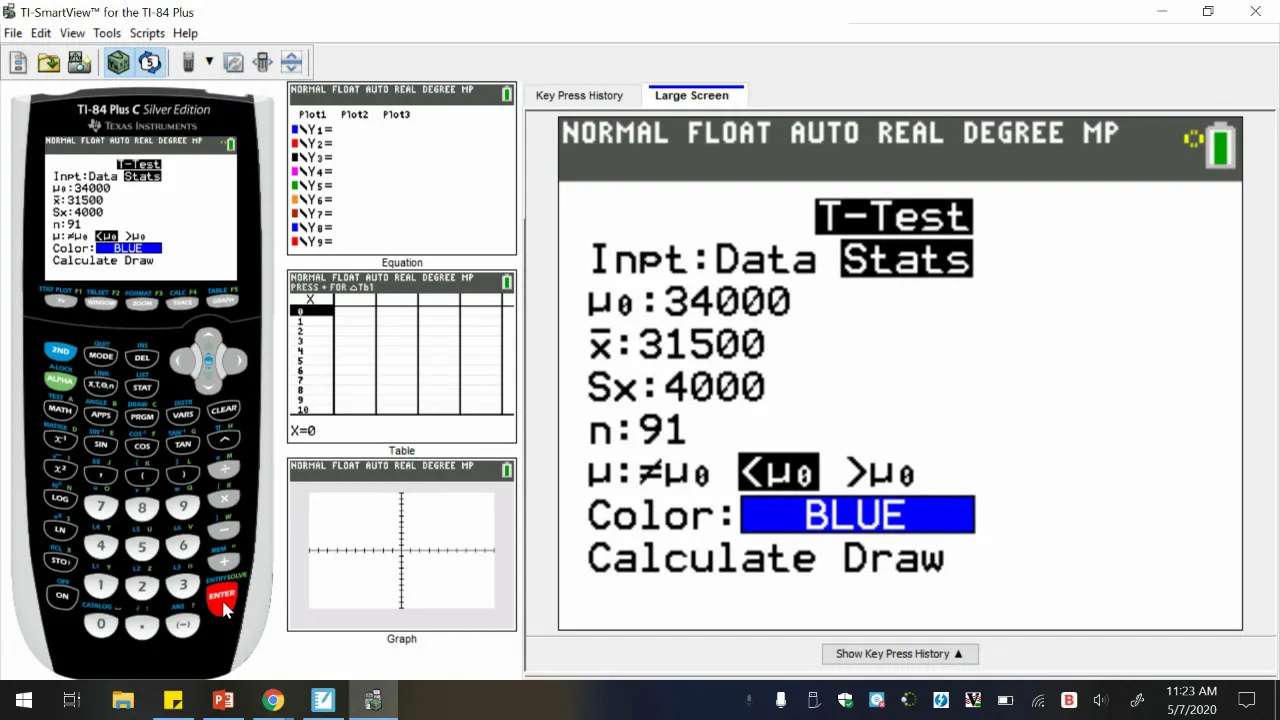Click the Table view thumbnail panel
Screen dimensions: 1280x720
402,356
